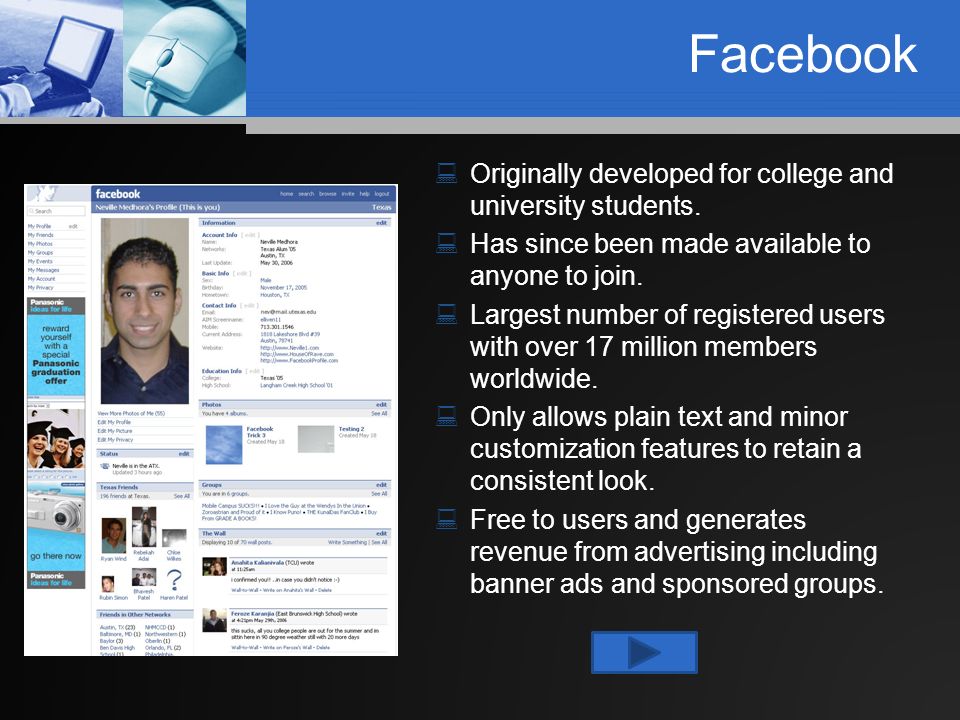Click the laptop bullet beside 'Has since been'
Screen dimensions: 960x720
point(447,243)
